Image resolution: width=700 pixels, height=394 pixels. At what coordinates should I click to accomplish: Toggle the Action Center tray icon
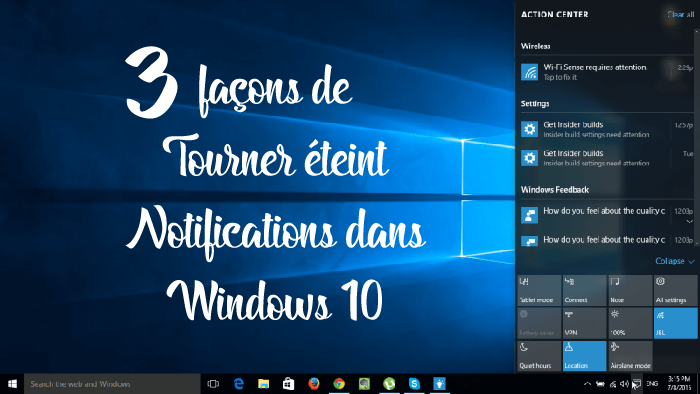637,383
